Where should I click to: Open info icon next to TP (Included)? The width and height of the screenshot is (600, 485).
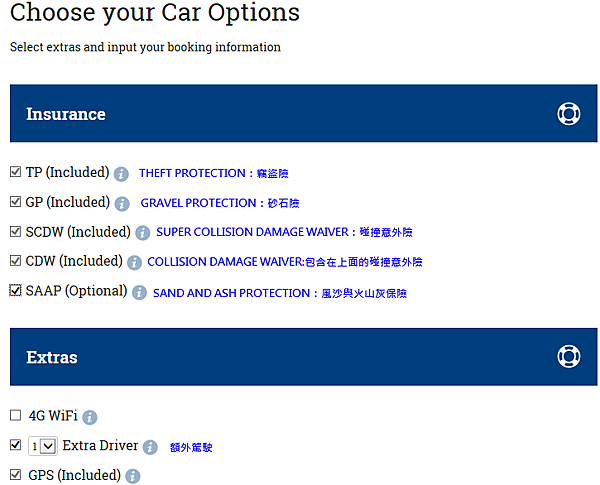121,174
